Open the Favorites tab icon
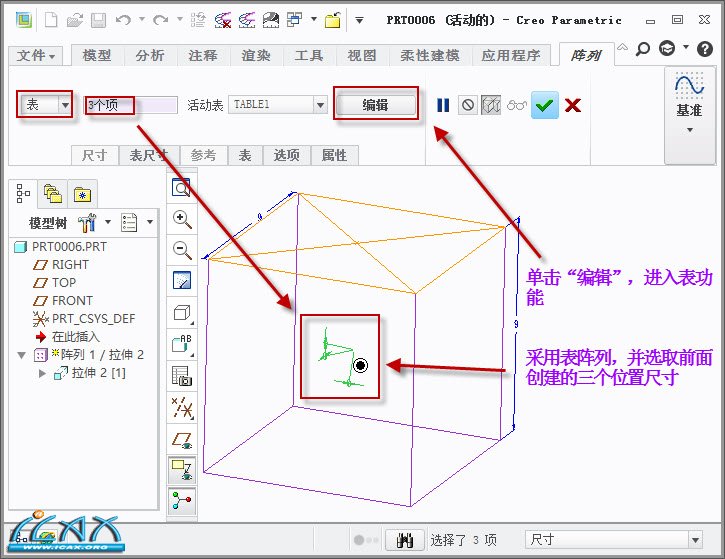725x559 pixels. [82, 195]
